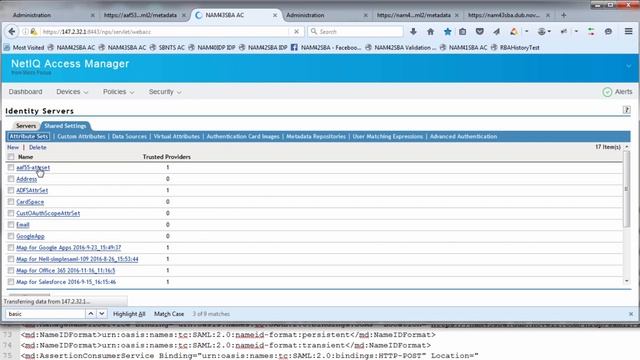Click the browser back arrow button
640x360 pixels.
12,31
